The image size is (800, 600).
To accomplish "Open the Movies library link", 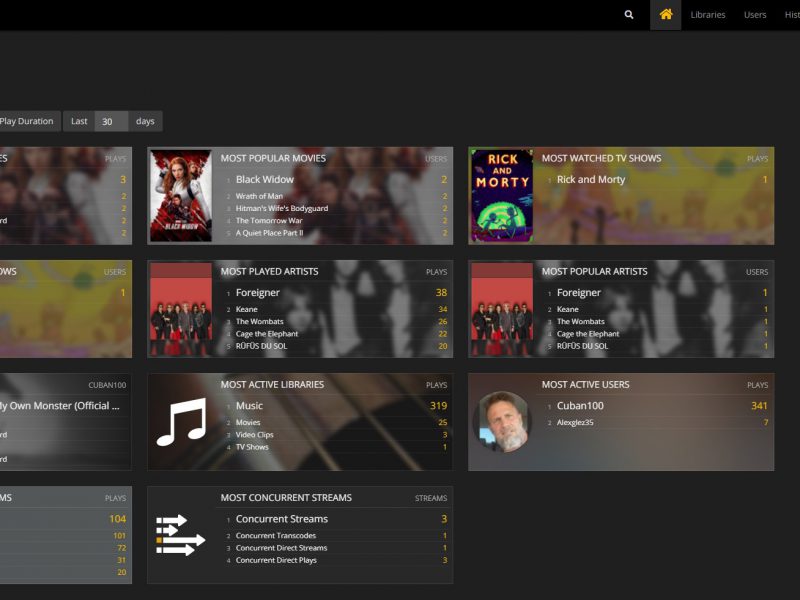I will [248, 423].
